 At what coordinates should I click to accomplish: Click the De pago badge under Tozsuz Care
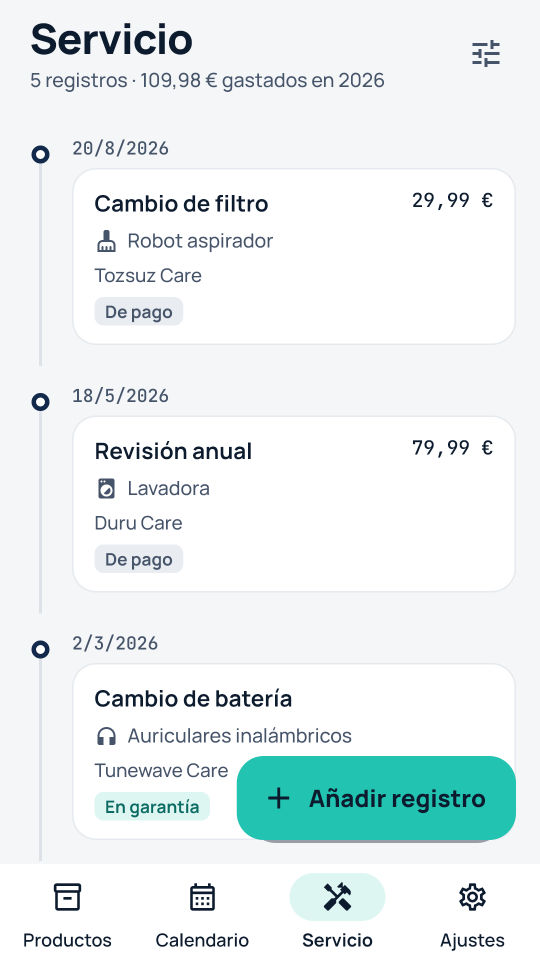138,312
